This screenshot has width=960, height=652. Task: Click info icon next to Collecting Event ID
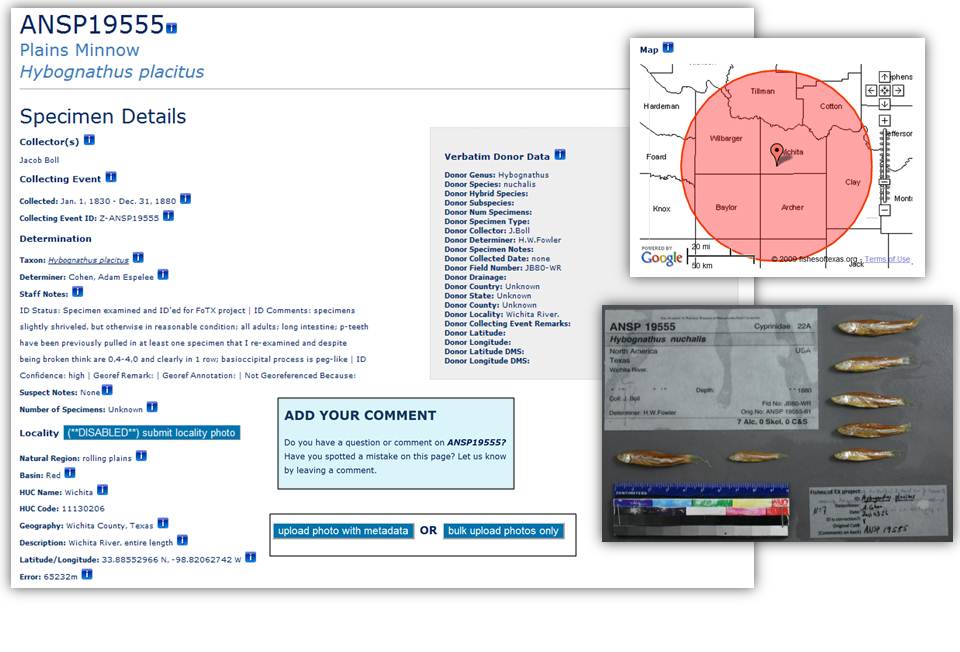(x=168, y=216)
